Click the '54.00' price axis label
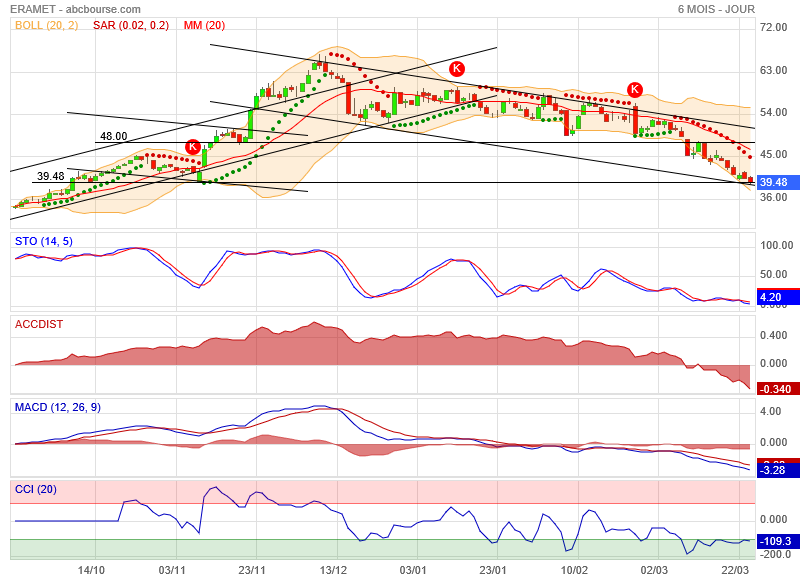 773,112
